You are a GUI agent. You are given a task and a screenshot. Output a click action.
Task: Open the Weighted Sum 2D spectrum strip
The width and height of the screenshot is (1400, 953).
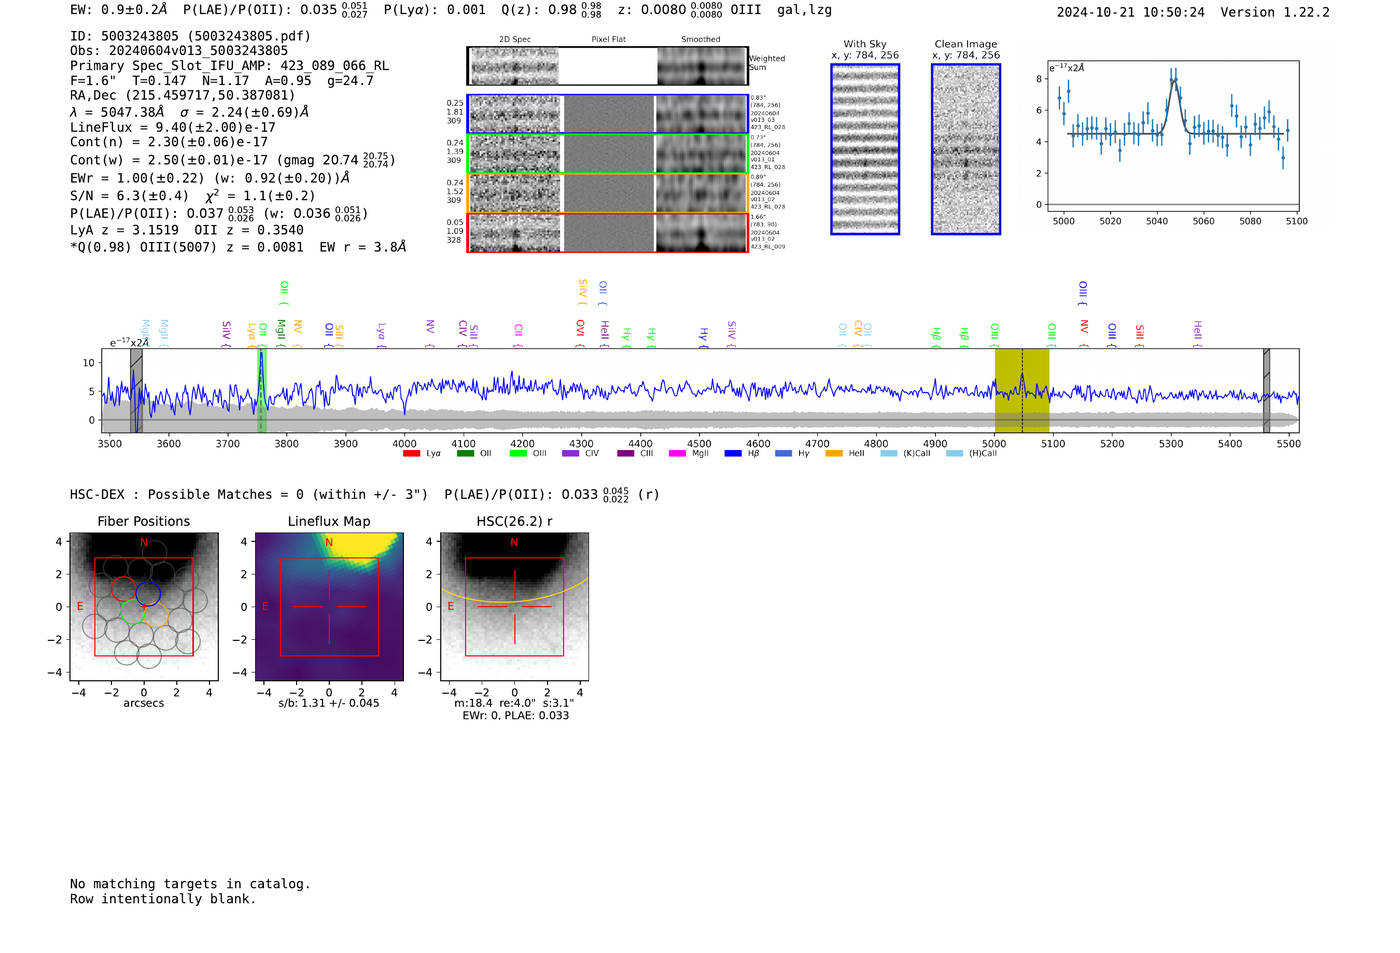click(608, 66)
